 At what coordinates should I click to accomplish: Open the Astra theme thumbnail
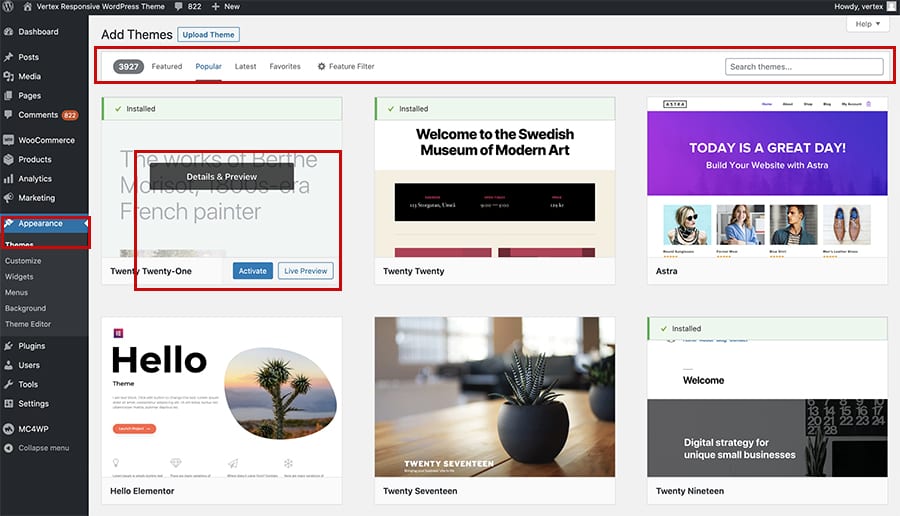[x=767, y=177]
